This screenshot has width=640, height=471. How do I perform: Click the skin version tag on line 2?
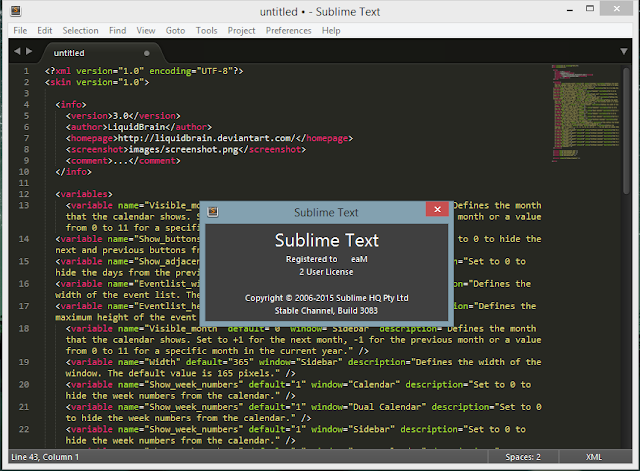tap(97, 82)
